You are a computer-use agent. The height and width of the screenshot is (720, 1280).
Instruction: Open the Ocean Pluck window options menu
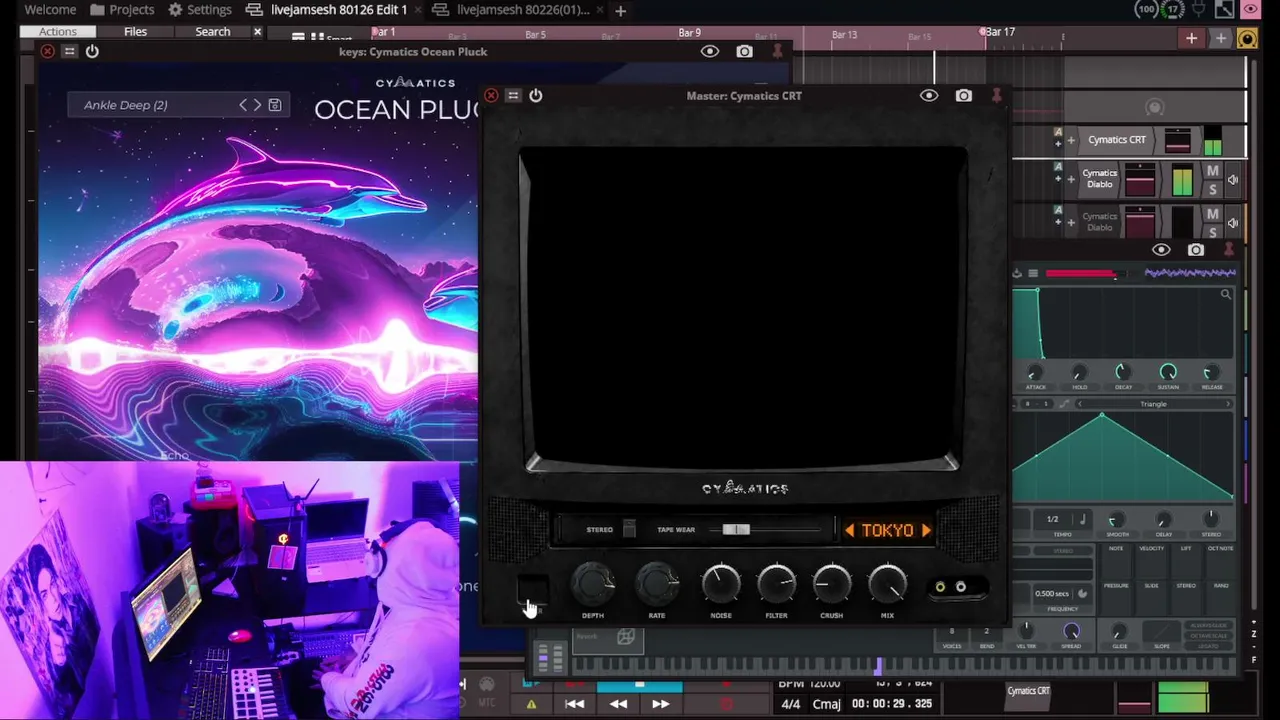pos(69,51)
